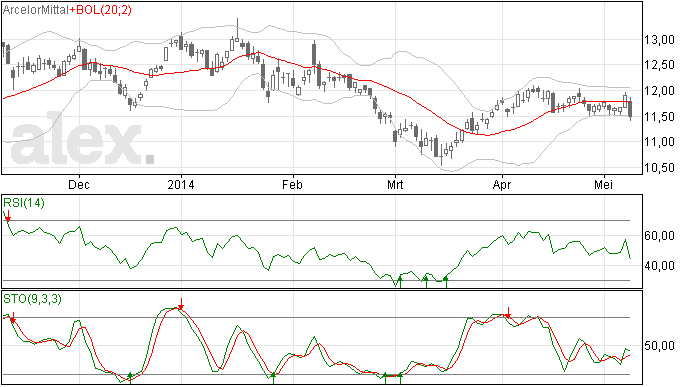Viewport: 690px width, 387px height.
Task: Click the last green RSI buy arrow in March
Action: point(446,281)
